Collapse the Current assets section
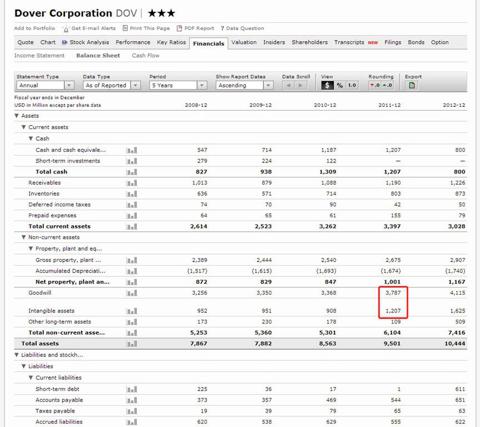This screenshot has height=427, width=480. [24, 127]
